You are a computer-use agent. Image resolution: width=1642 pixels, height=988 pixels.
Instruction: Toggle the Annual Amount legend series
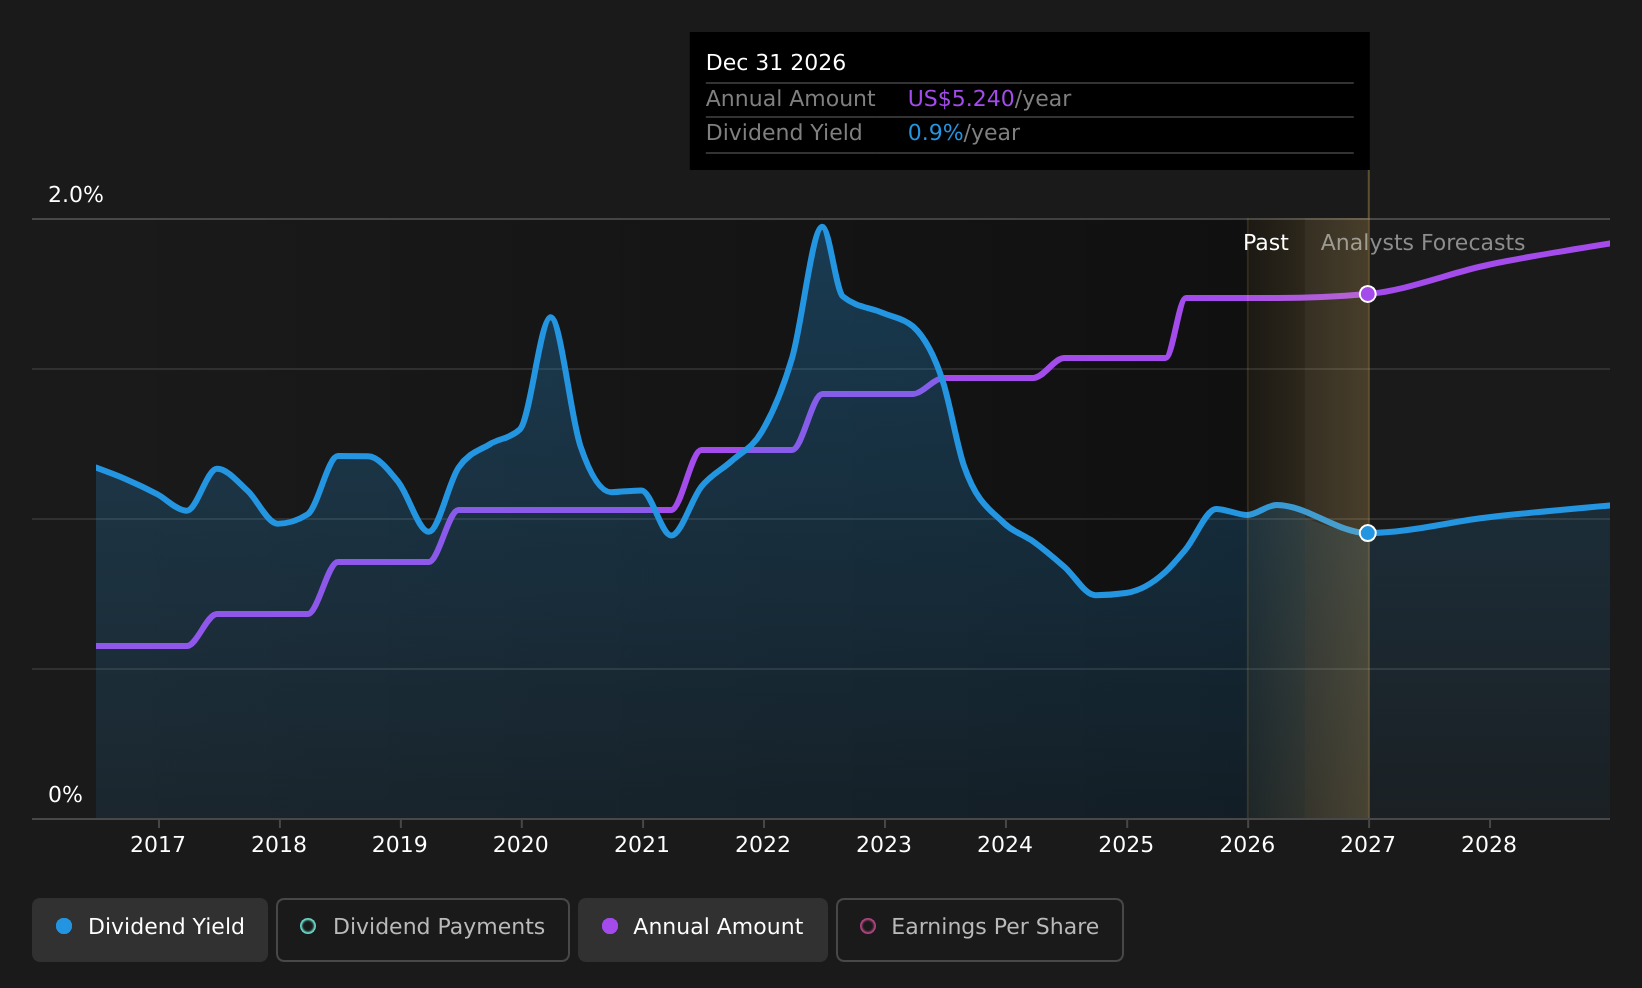[x=702, y=929]
